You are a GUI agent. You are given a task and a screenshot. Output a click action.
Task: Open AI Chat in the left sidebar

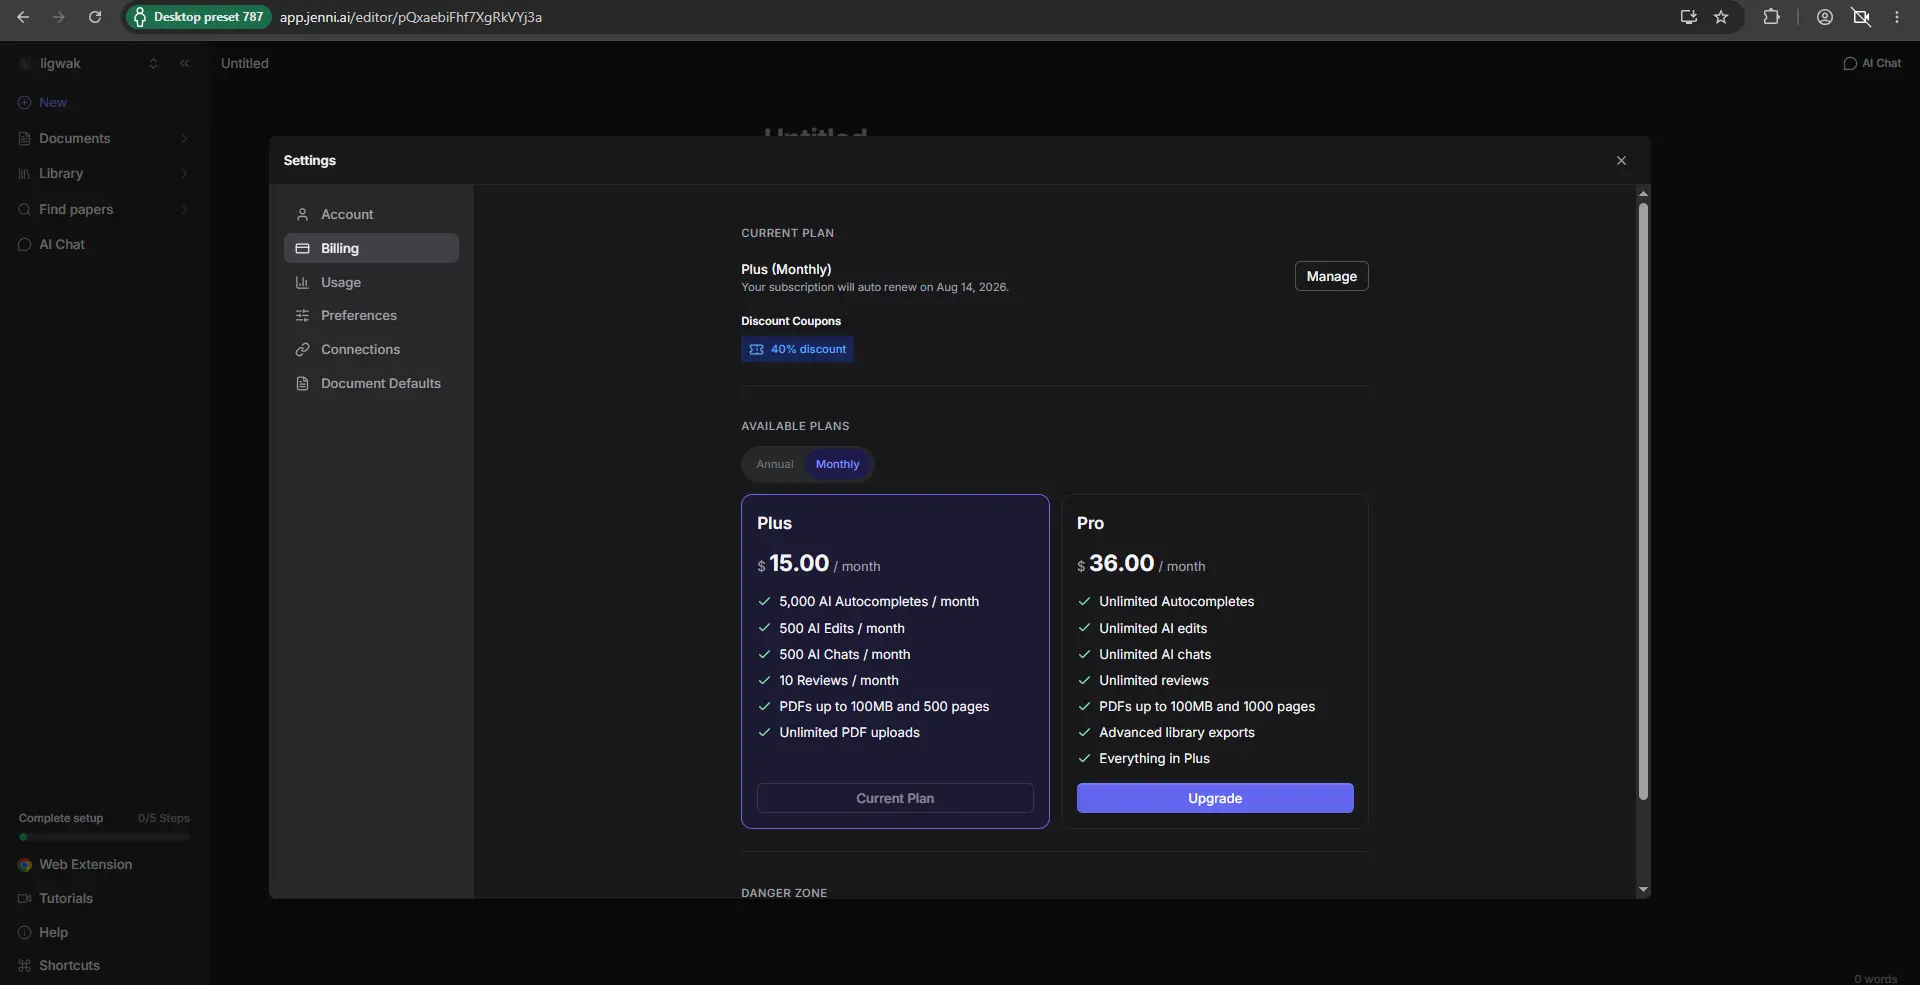pyautogui.click(x=62, y=244)
